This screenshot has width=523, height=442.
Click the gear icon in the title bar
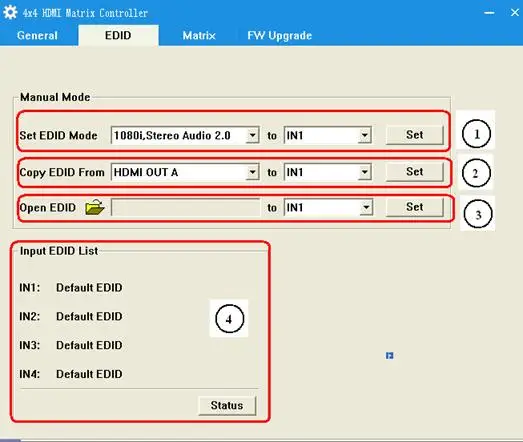(10, 12)
